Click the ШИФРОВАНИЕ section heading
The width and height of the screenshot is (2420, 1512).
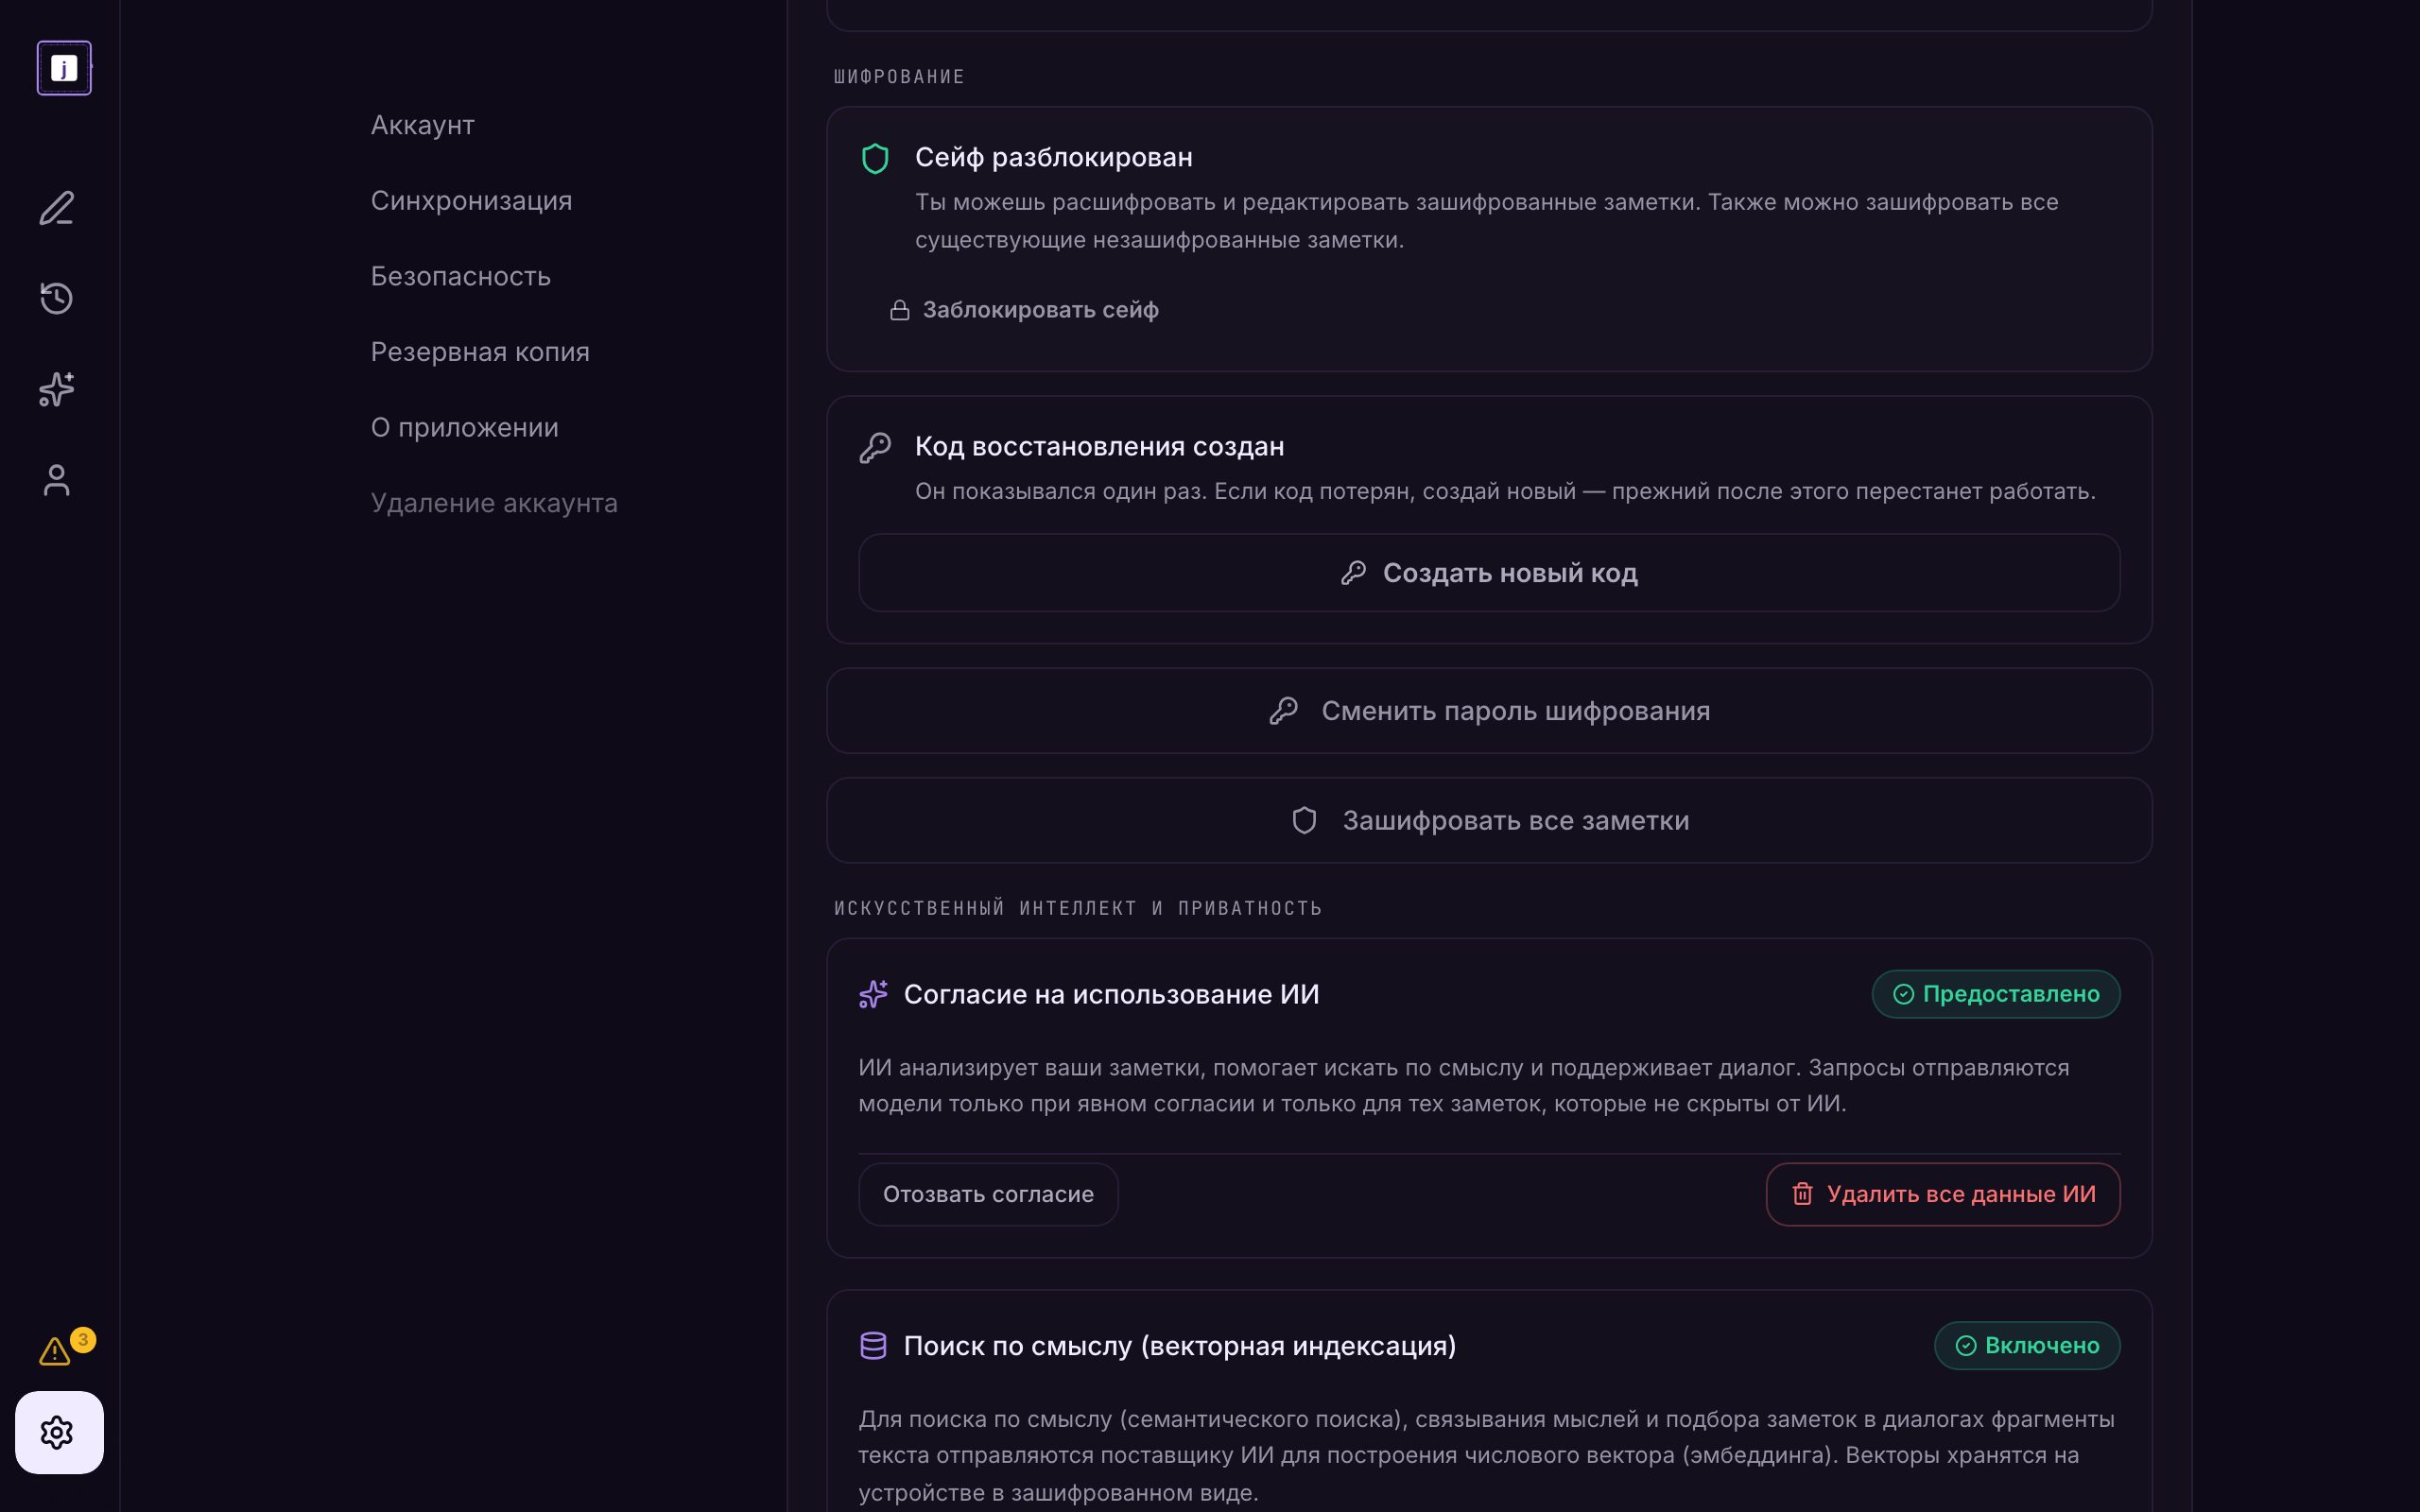click(899, 77)
